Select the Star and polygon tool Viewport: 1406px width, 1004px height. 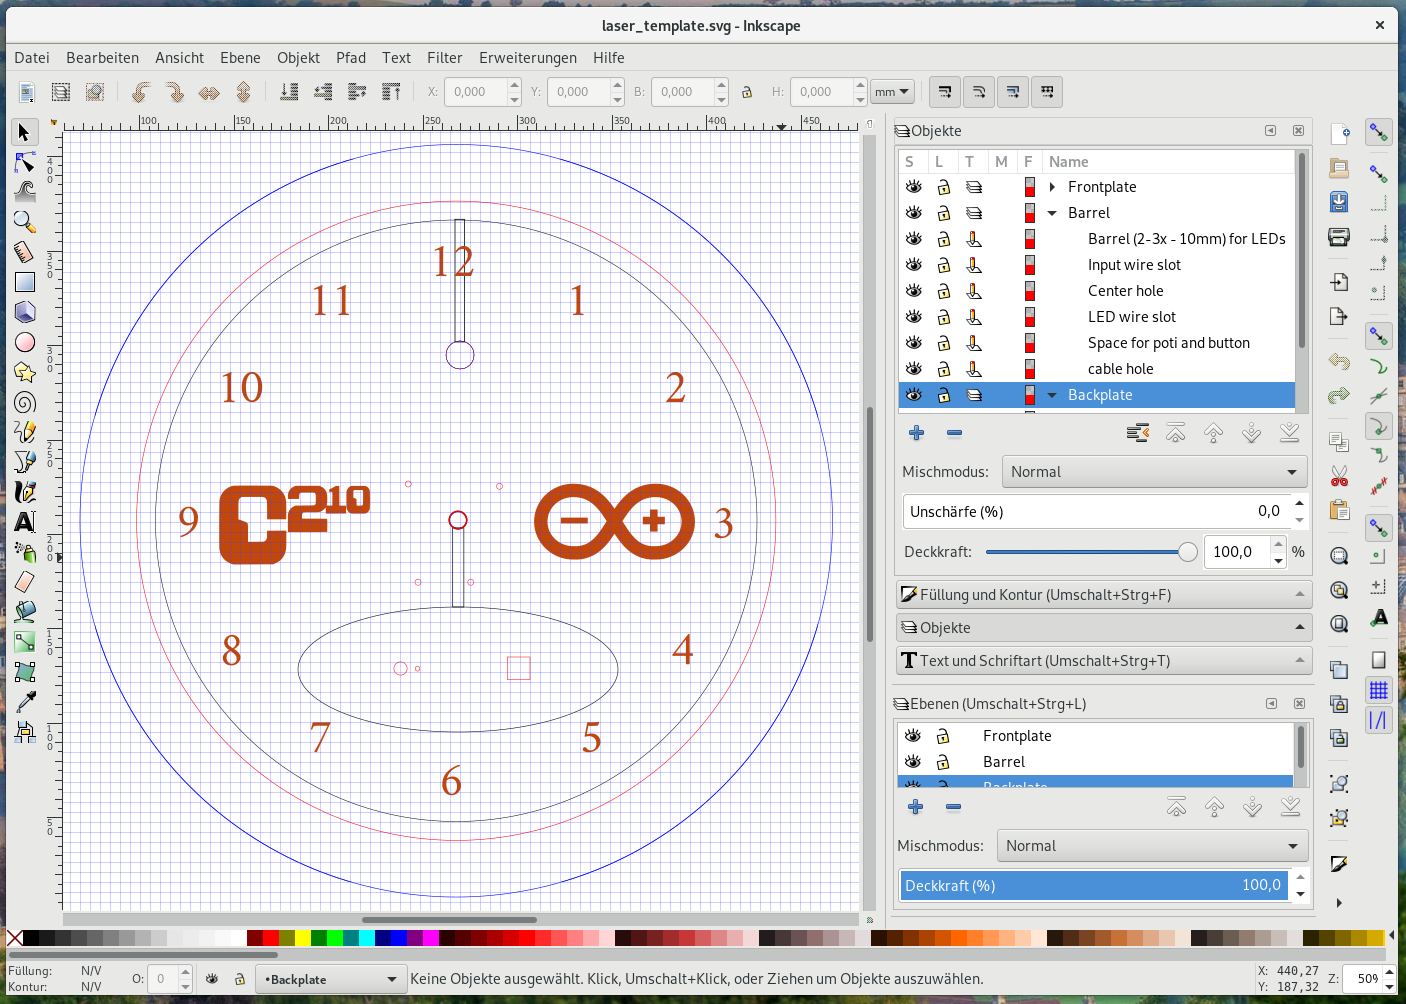click(x=25, y=372)
